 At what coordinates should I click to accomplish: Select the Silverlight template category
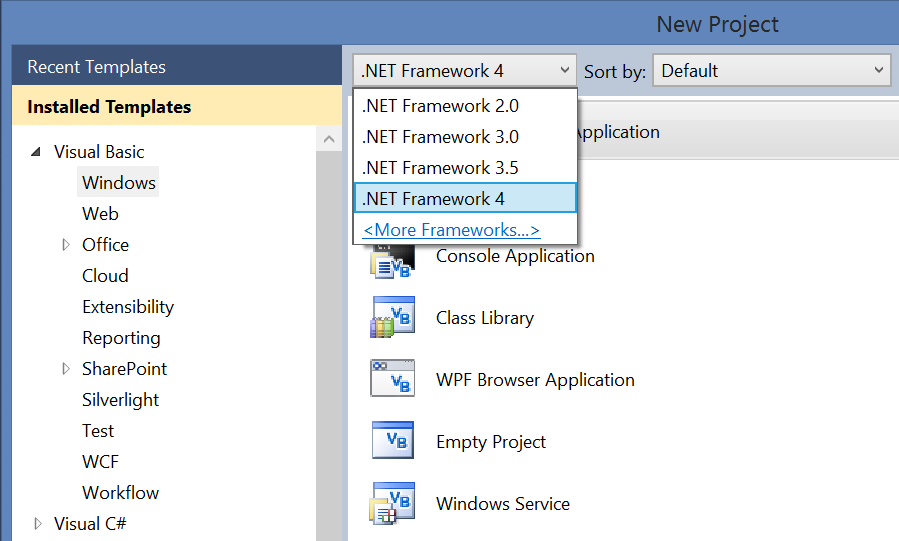pos(120,399)
